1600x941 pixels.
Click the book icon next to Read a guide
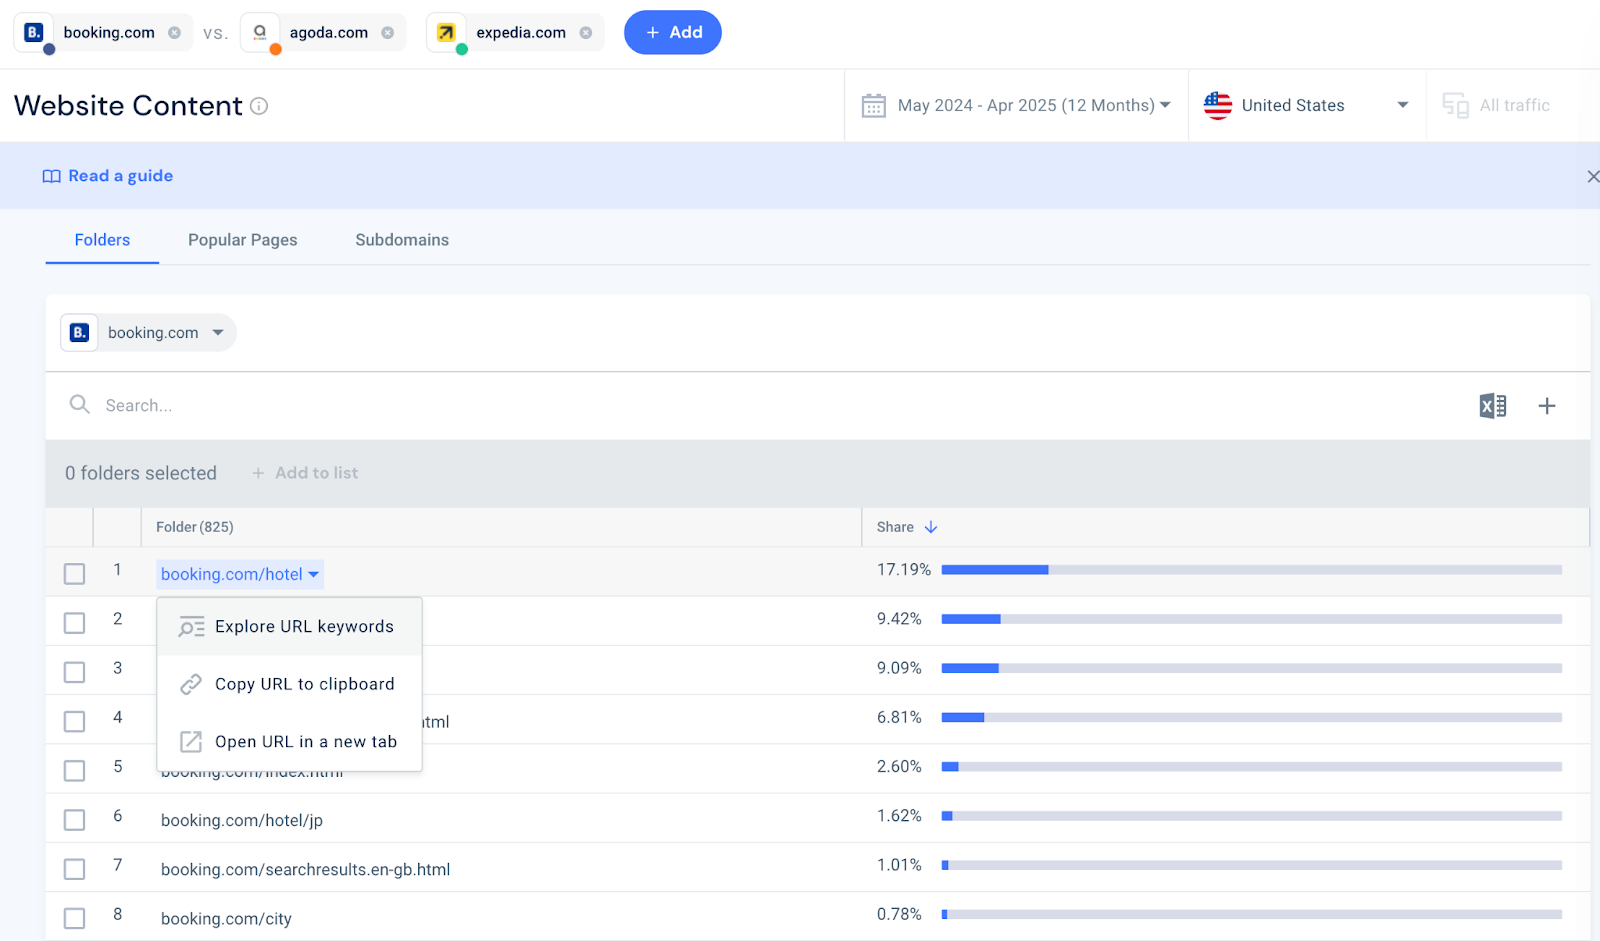[51, 176]
